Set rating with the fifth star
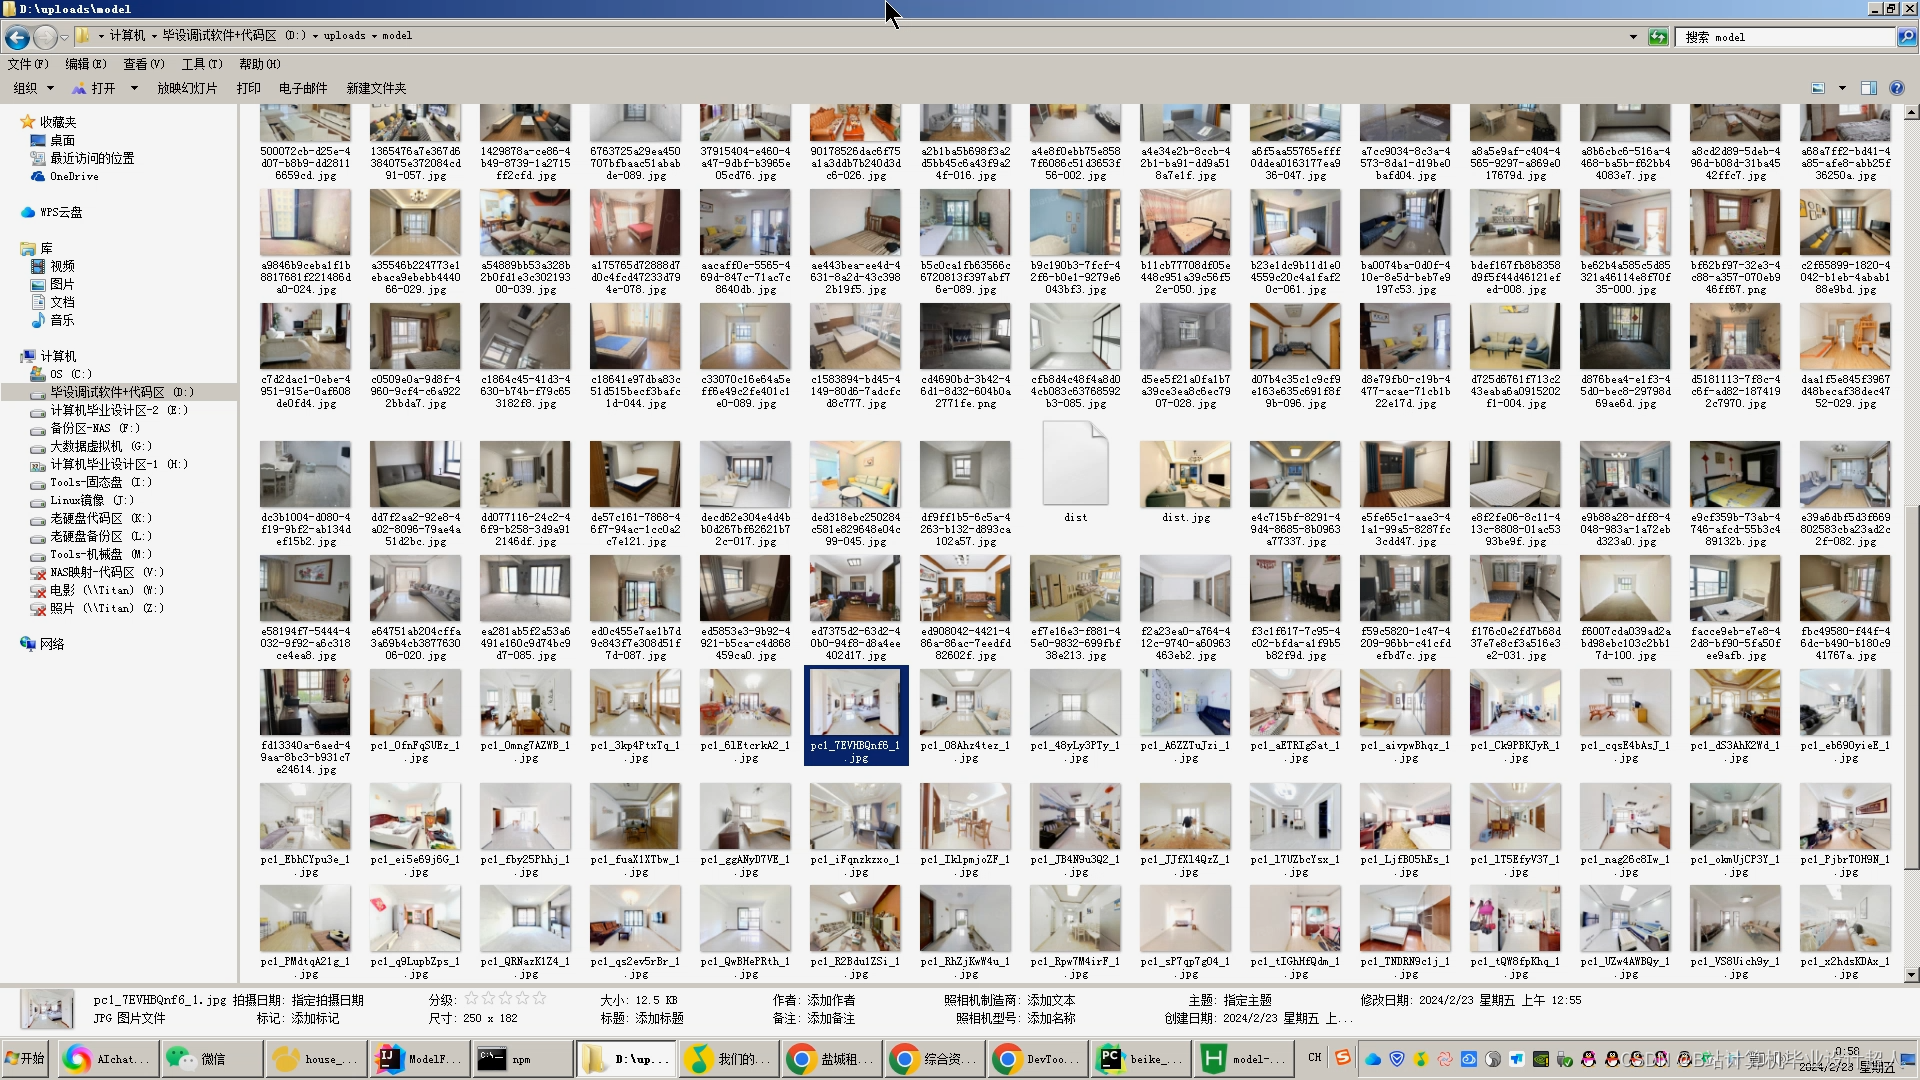The image size is (1920, 1080). pyautogui.click(x=540, y=998)
